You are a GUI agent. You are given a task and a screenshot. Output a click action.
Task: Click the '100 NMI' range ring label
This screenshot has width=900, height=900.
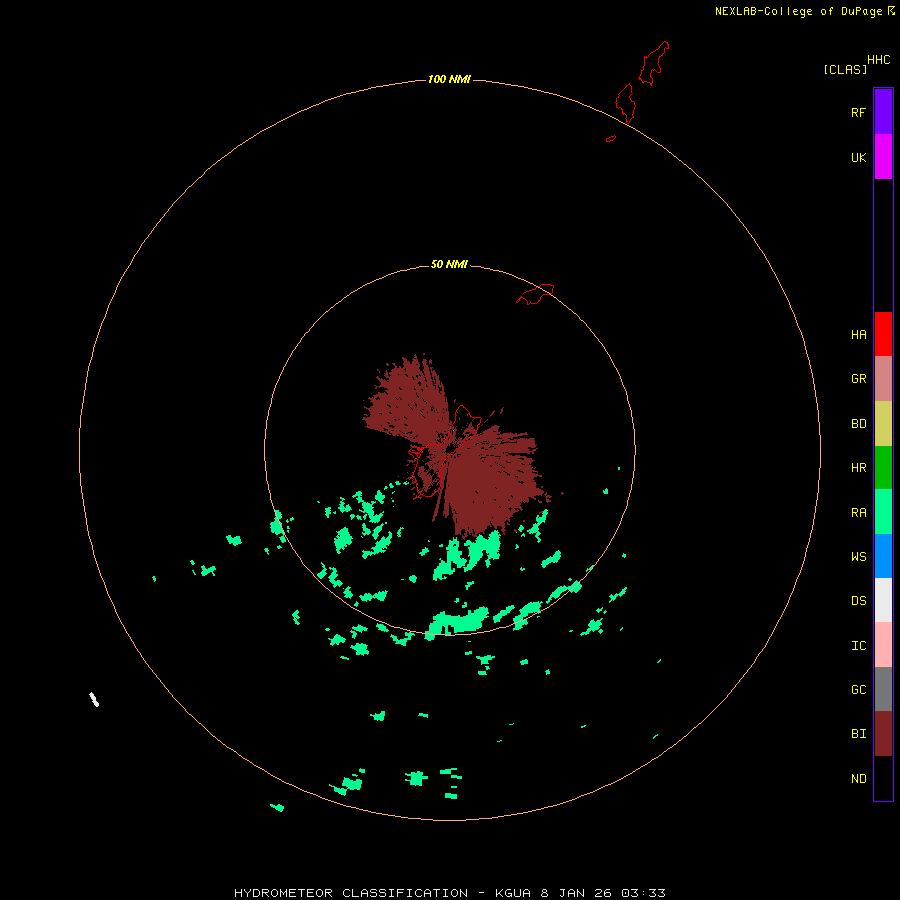pyautogui.click(x=449, y=79)
